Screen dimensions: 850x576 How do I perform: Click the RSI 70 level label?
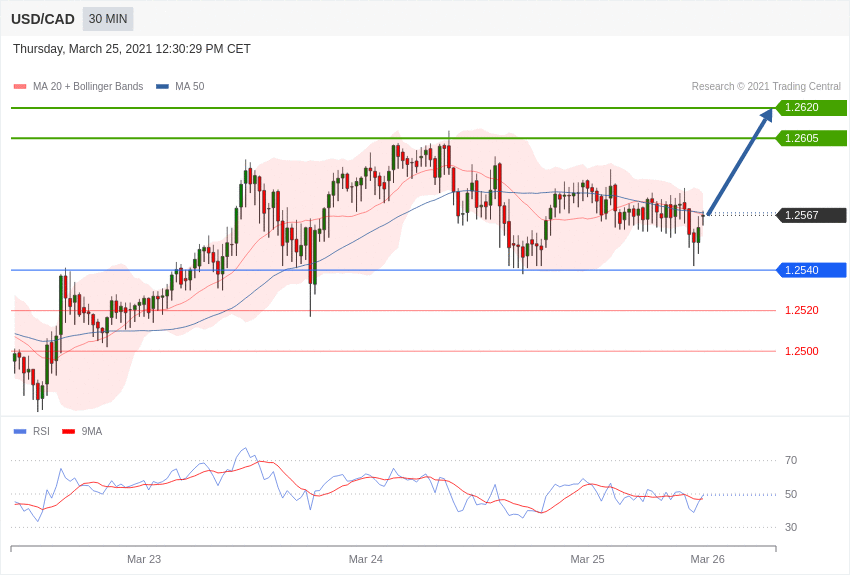791,460
